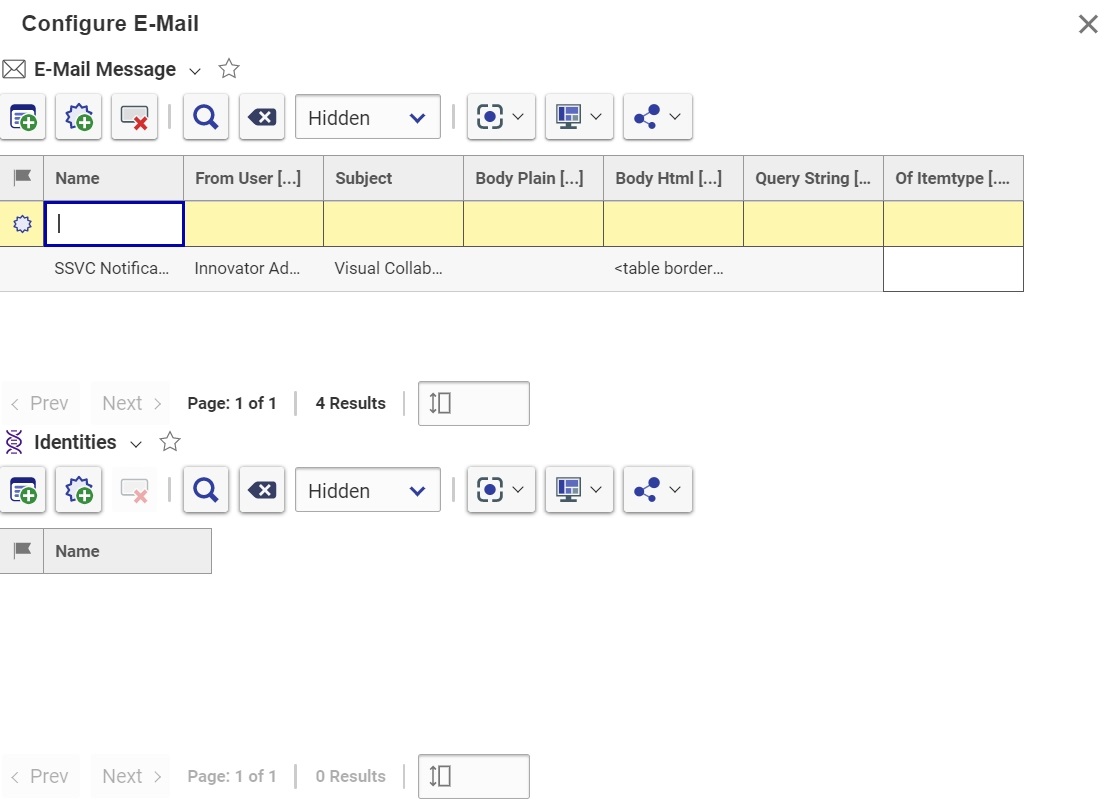
Task: Focus the Name search criteria field
Action: click(114, 224)
